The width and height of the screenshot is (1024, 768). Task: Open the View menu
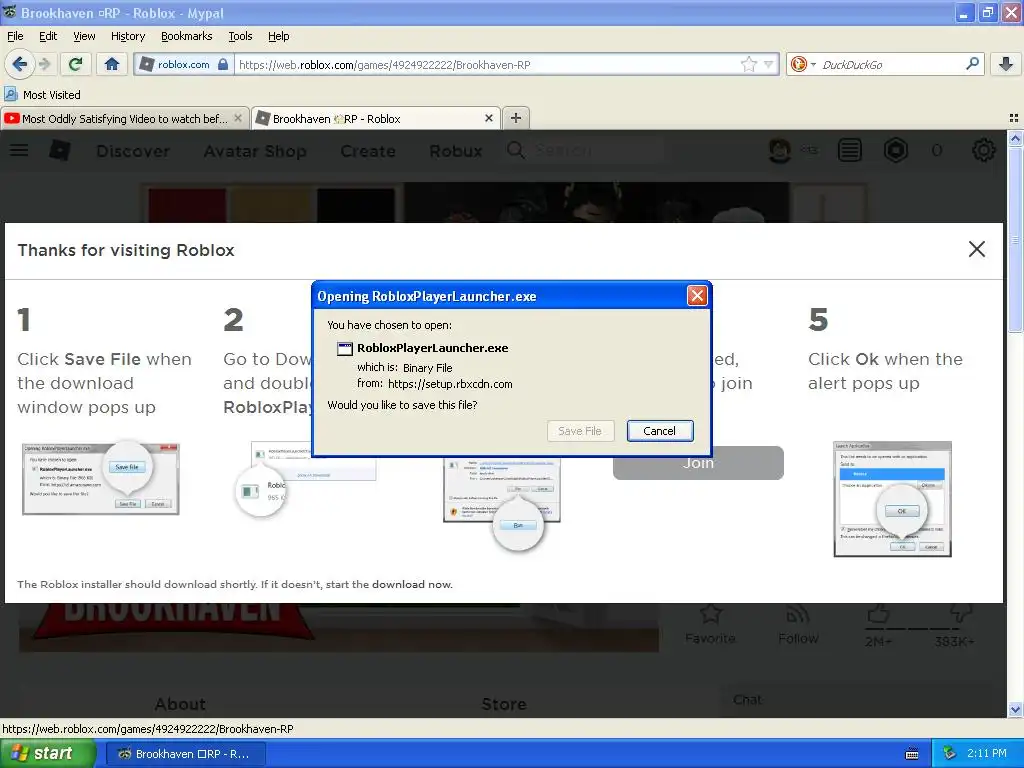click(x=84, y=36)
